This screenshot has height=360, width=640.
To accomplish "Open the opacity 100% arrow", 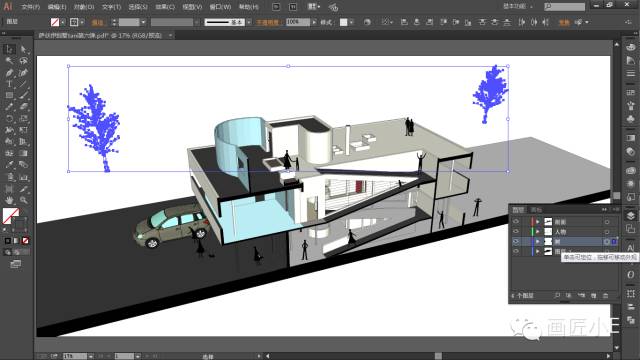I will (x=314, y=22).
